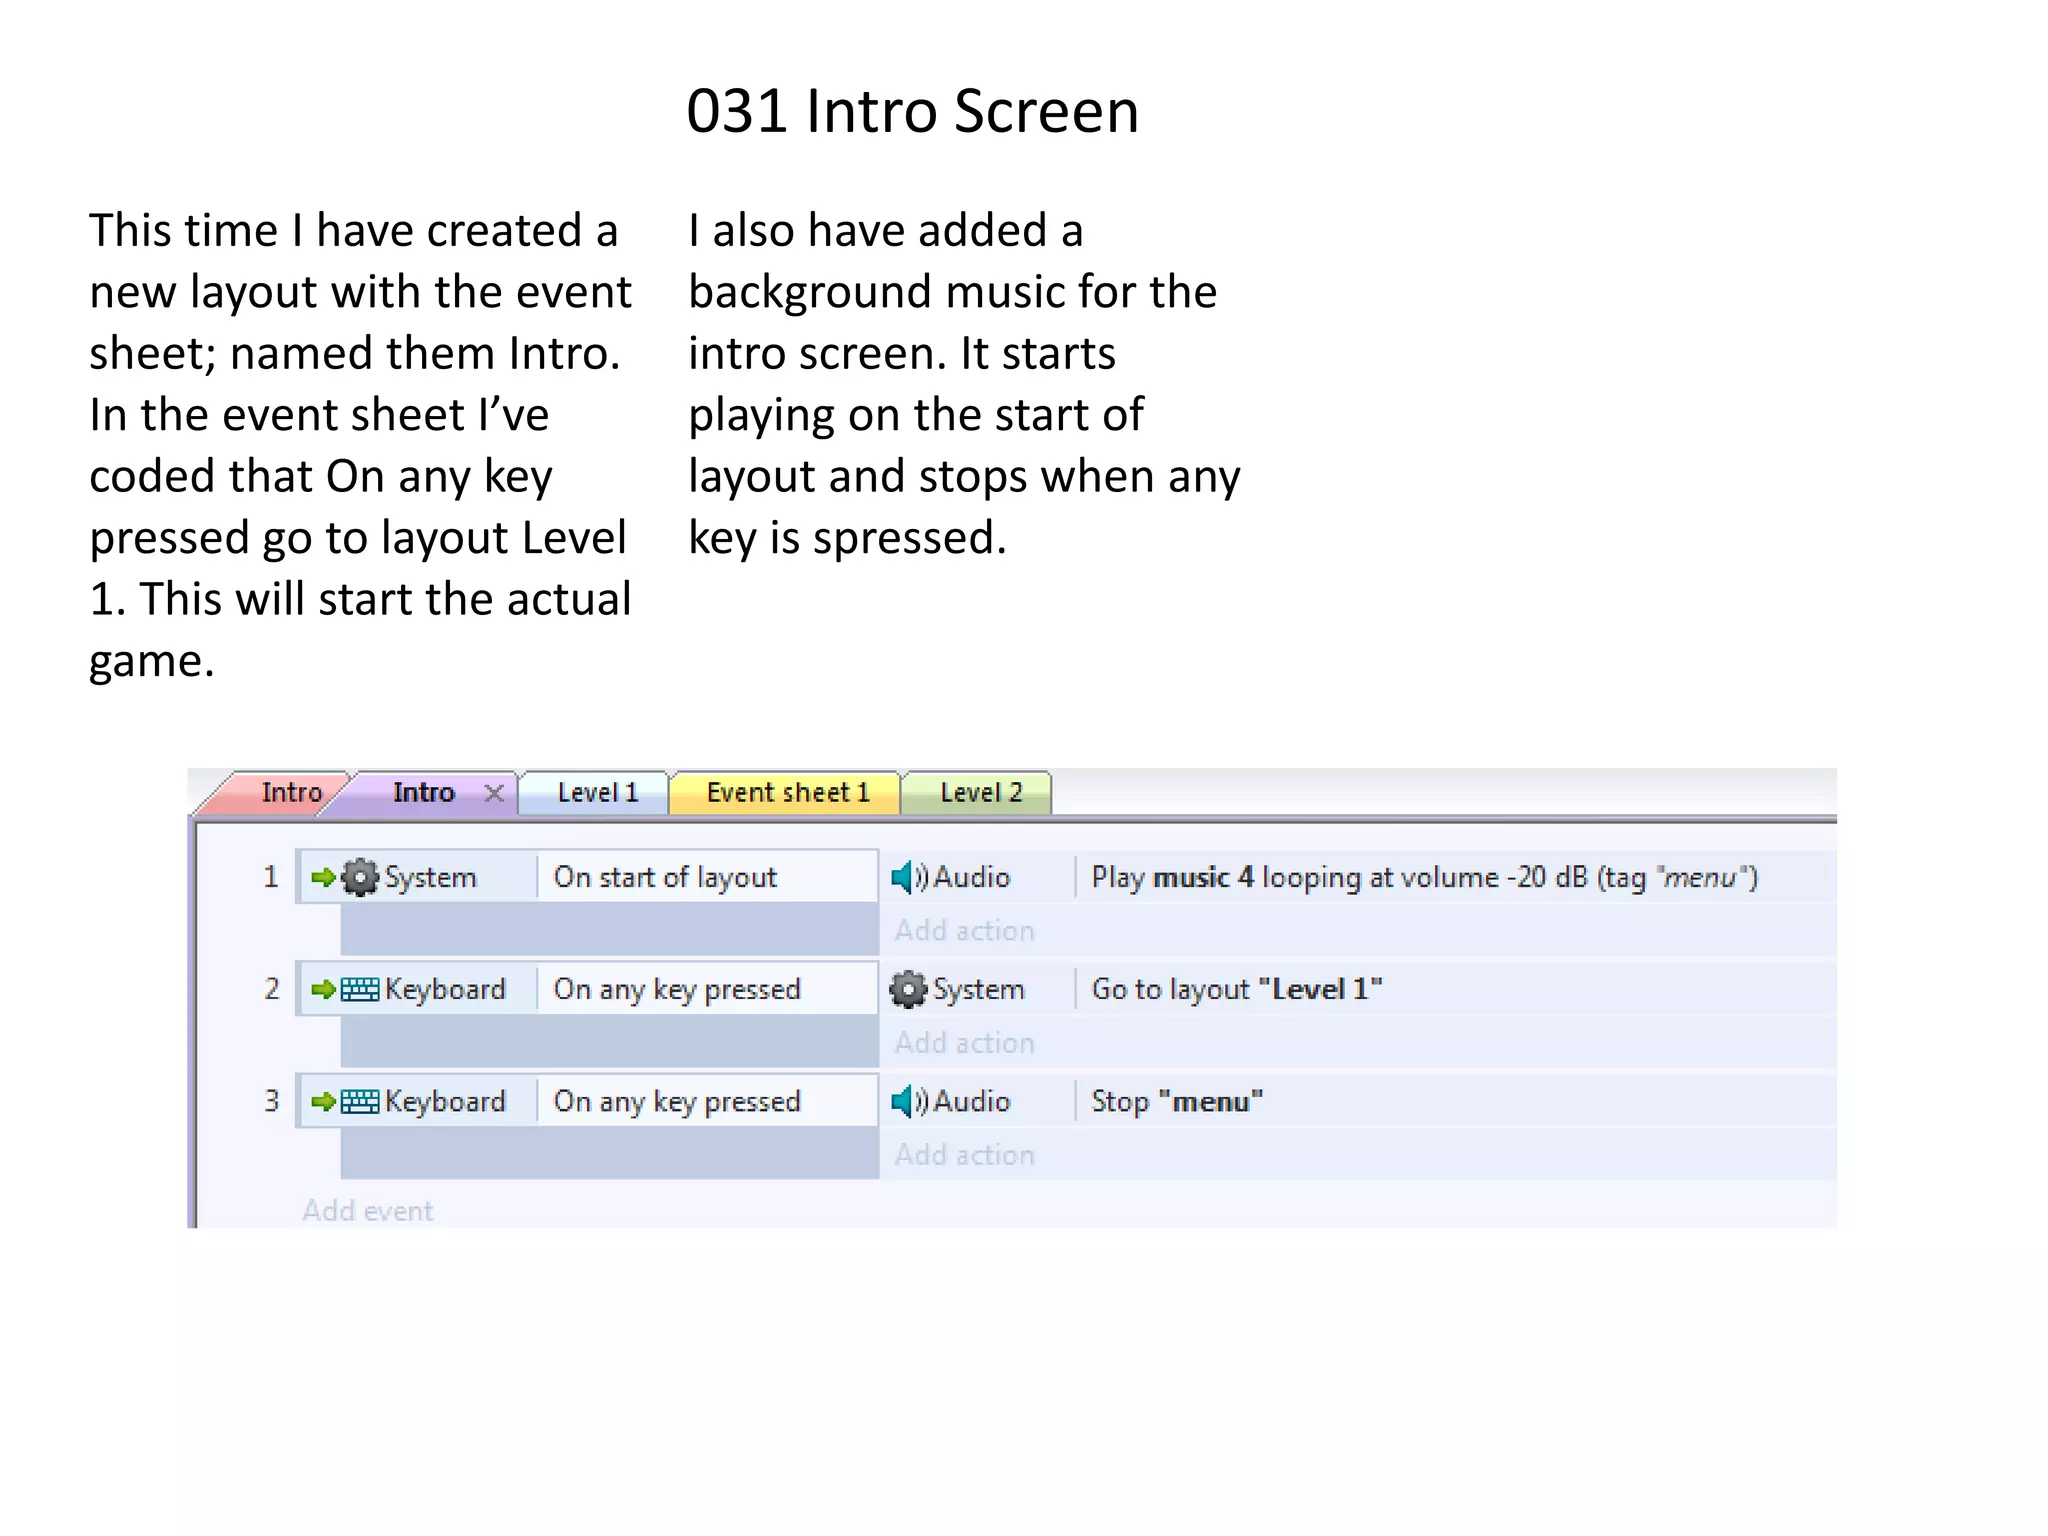This screenshot has width=2048, height=1536.
Task: Select the purple Intro event sheet tab
Action: tap(424, 793)
